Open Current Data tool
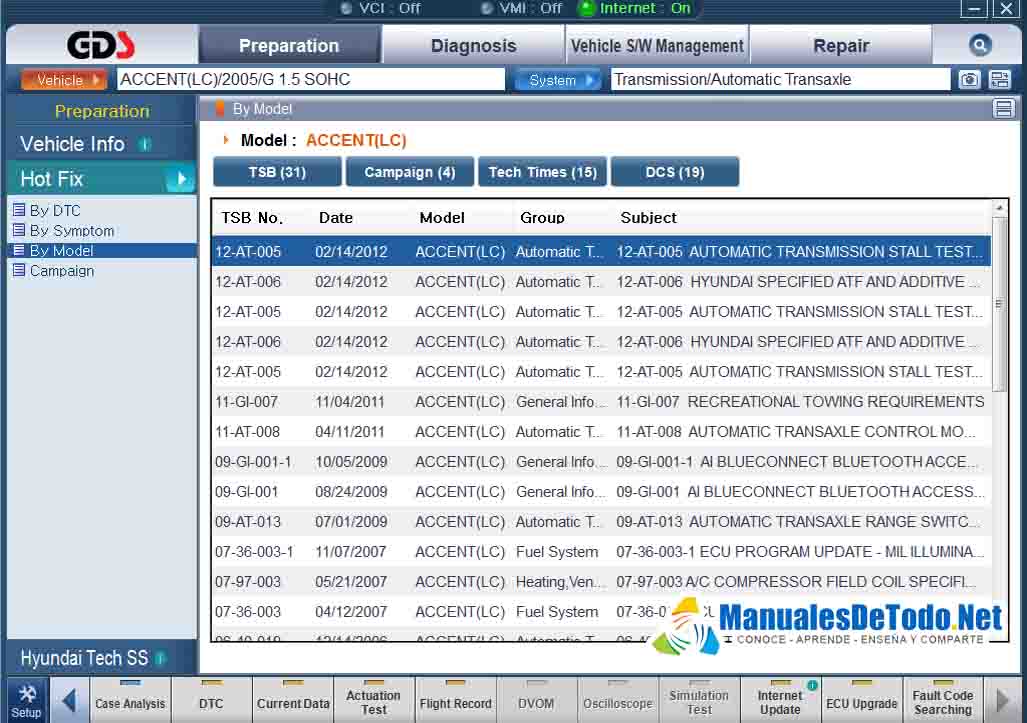1027x723 pixels. pyautogui.click(x=293, y=701)
